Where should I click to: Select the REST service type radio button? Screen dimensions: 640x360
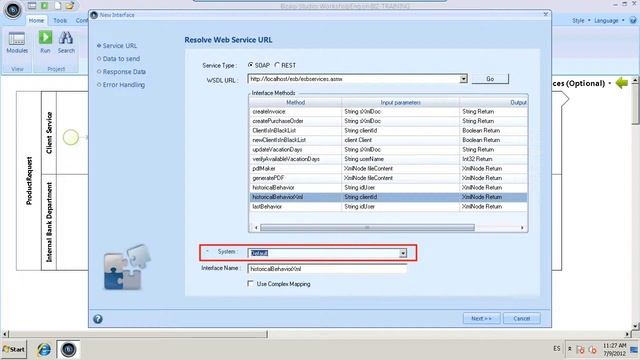click(x=277, y=65)
